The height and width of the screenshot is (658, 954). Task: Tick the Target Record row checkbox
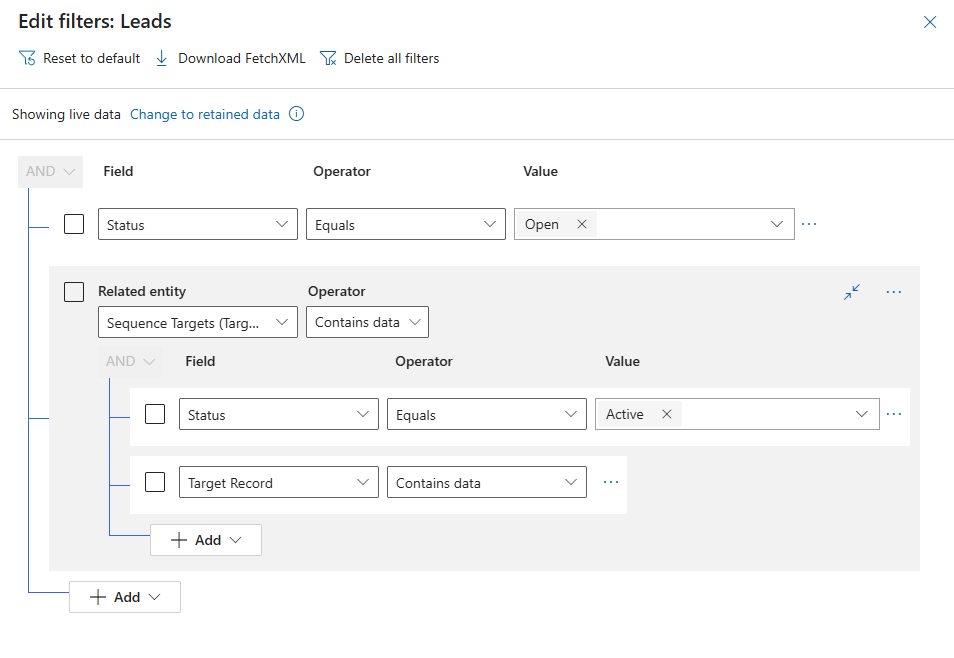155,482
